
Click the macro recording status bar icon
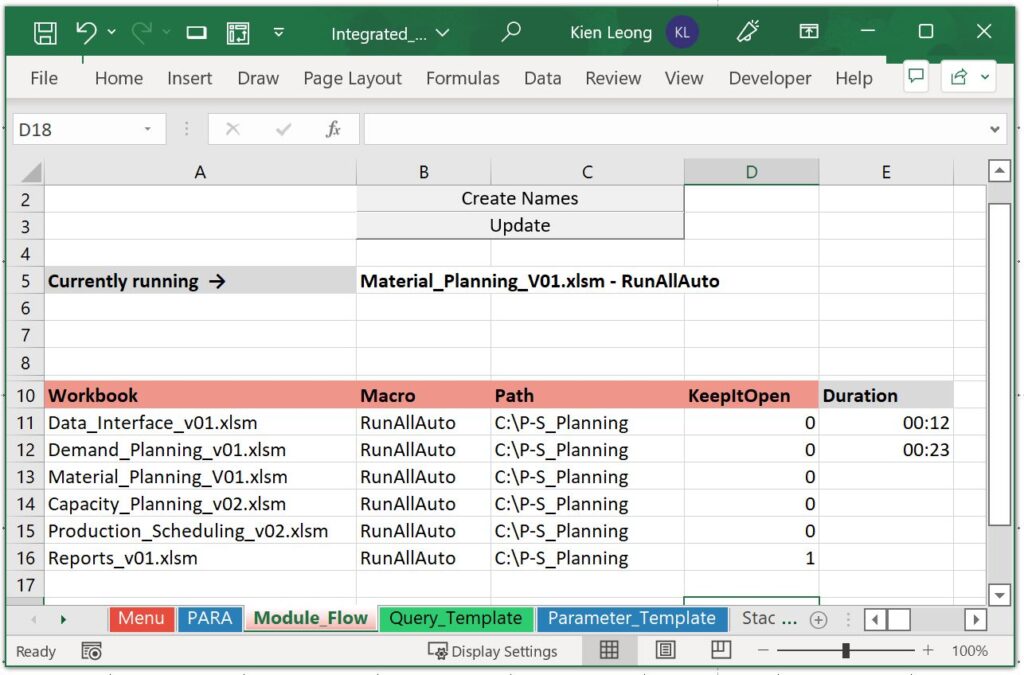91,651
